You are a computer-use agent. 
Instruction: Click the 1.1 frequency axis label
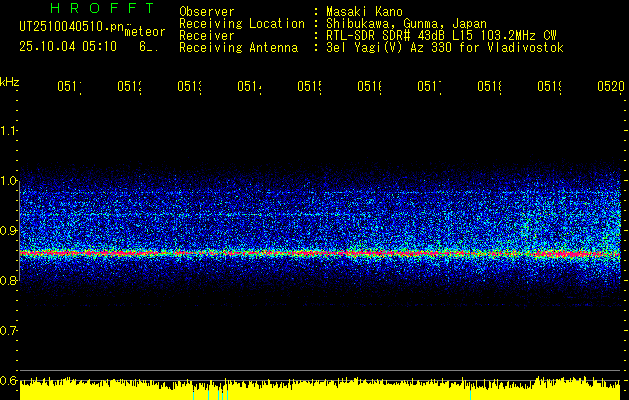coord(9,131)
